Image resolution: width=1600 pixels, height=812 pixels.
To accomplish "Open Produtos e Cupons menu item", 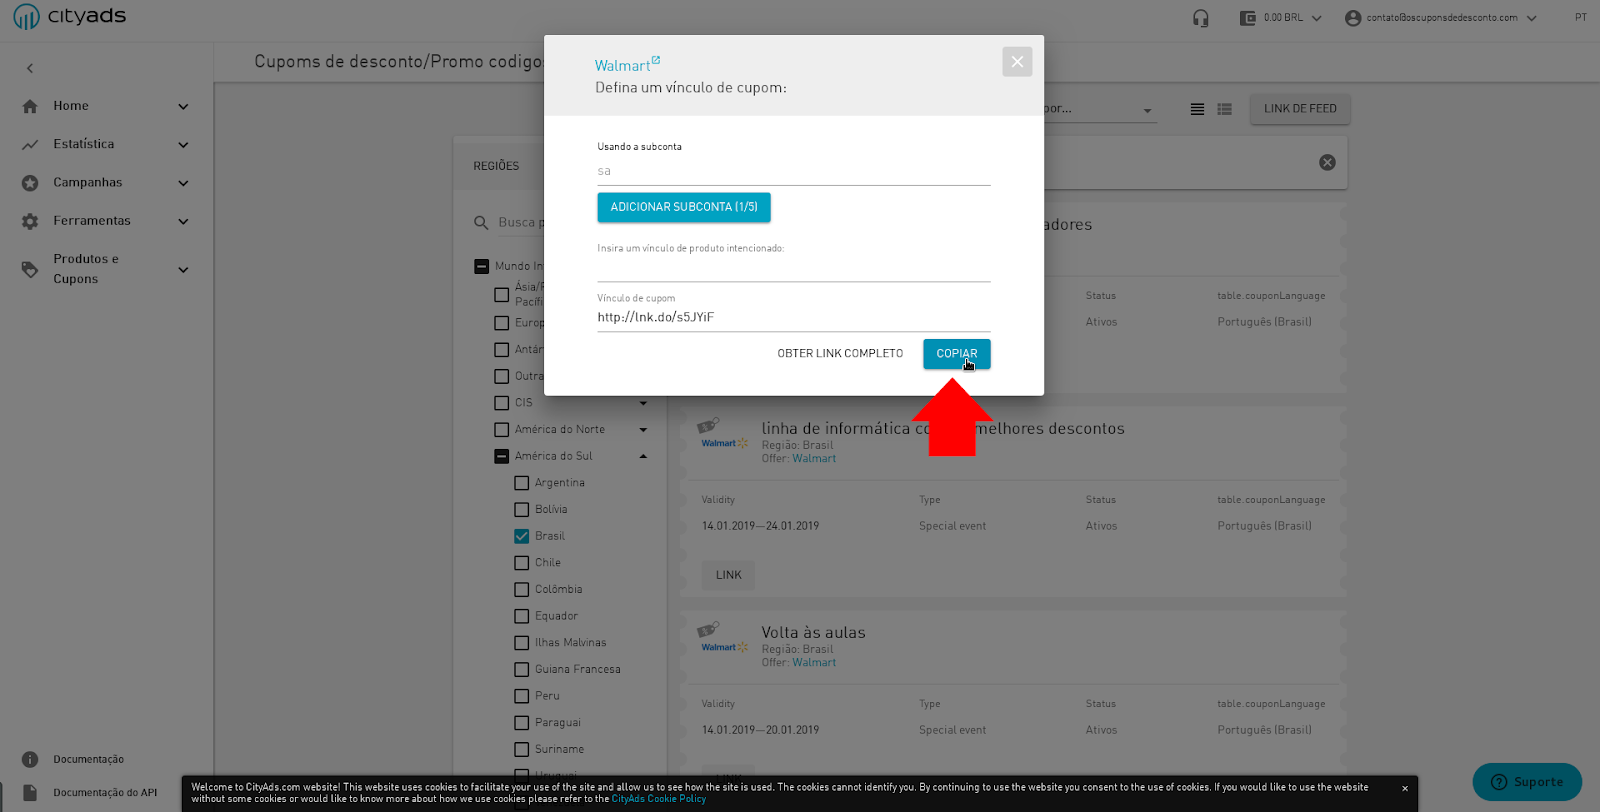I will [106, 269].
